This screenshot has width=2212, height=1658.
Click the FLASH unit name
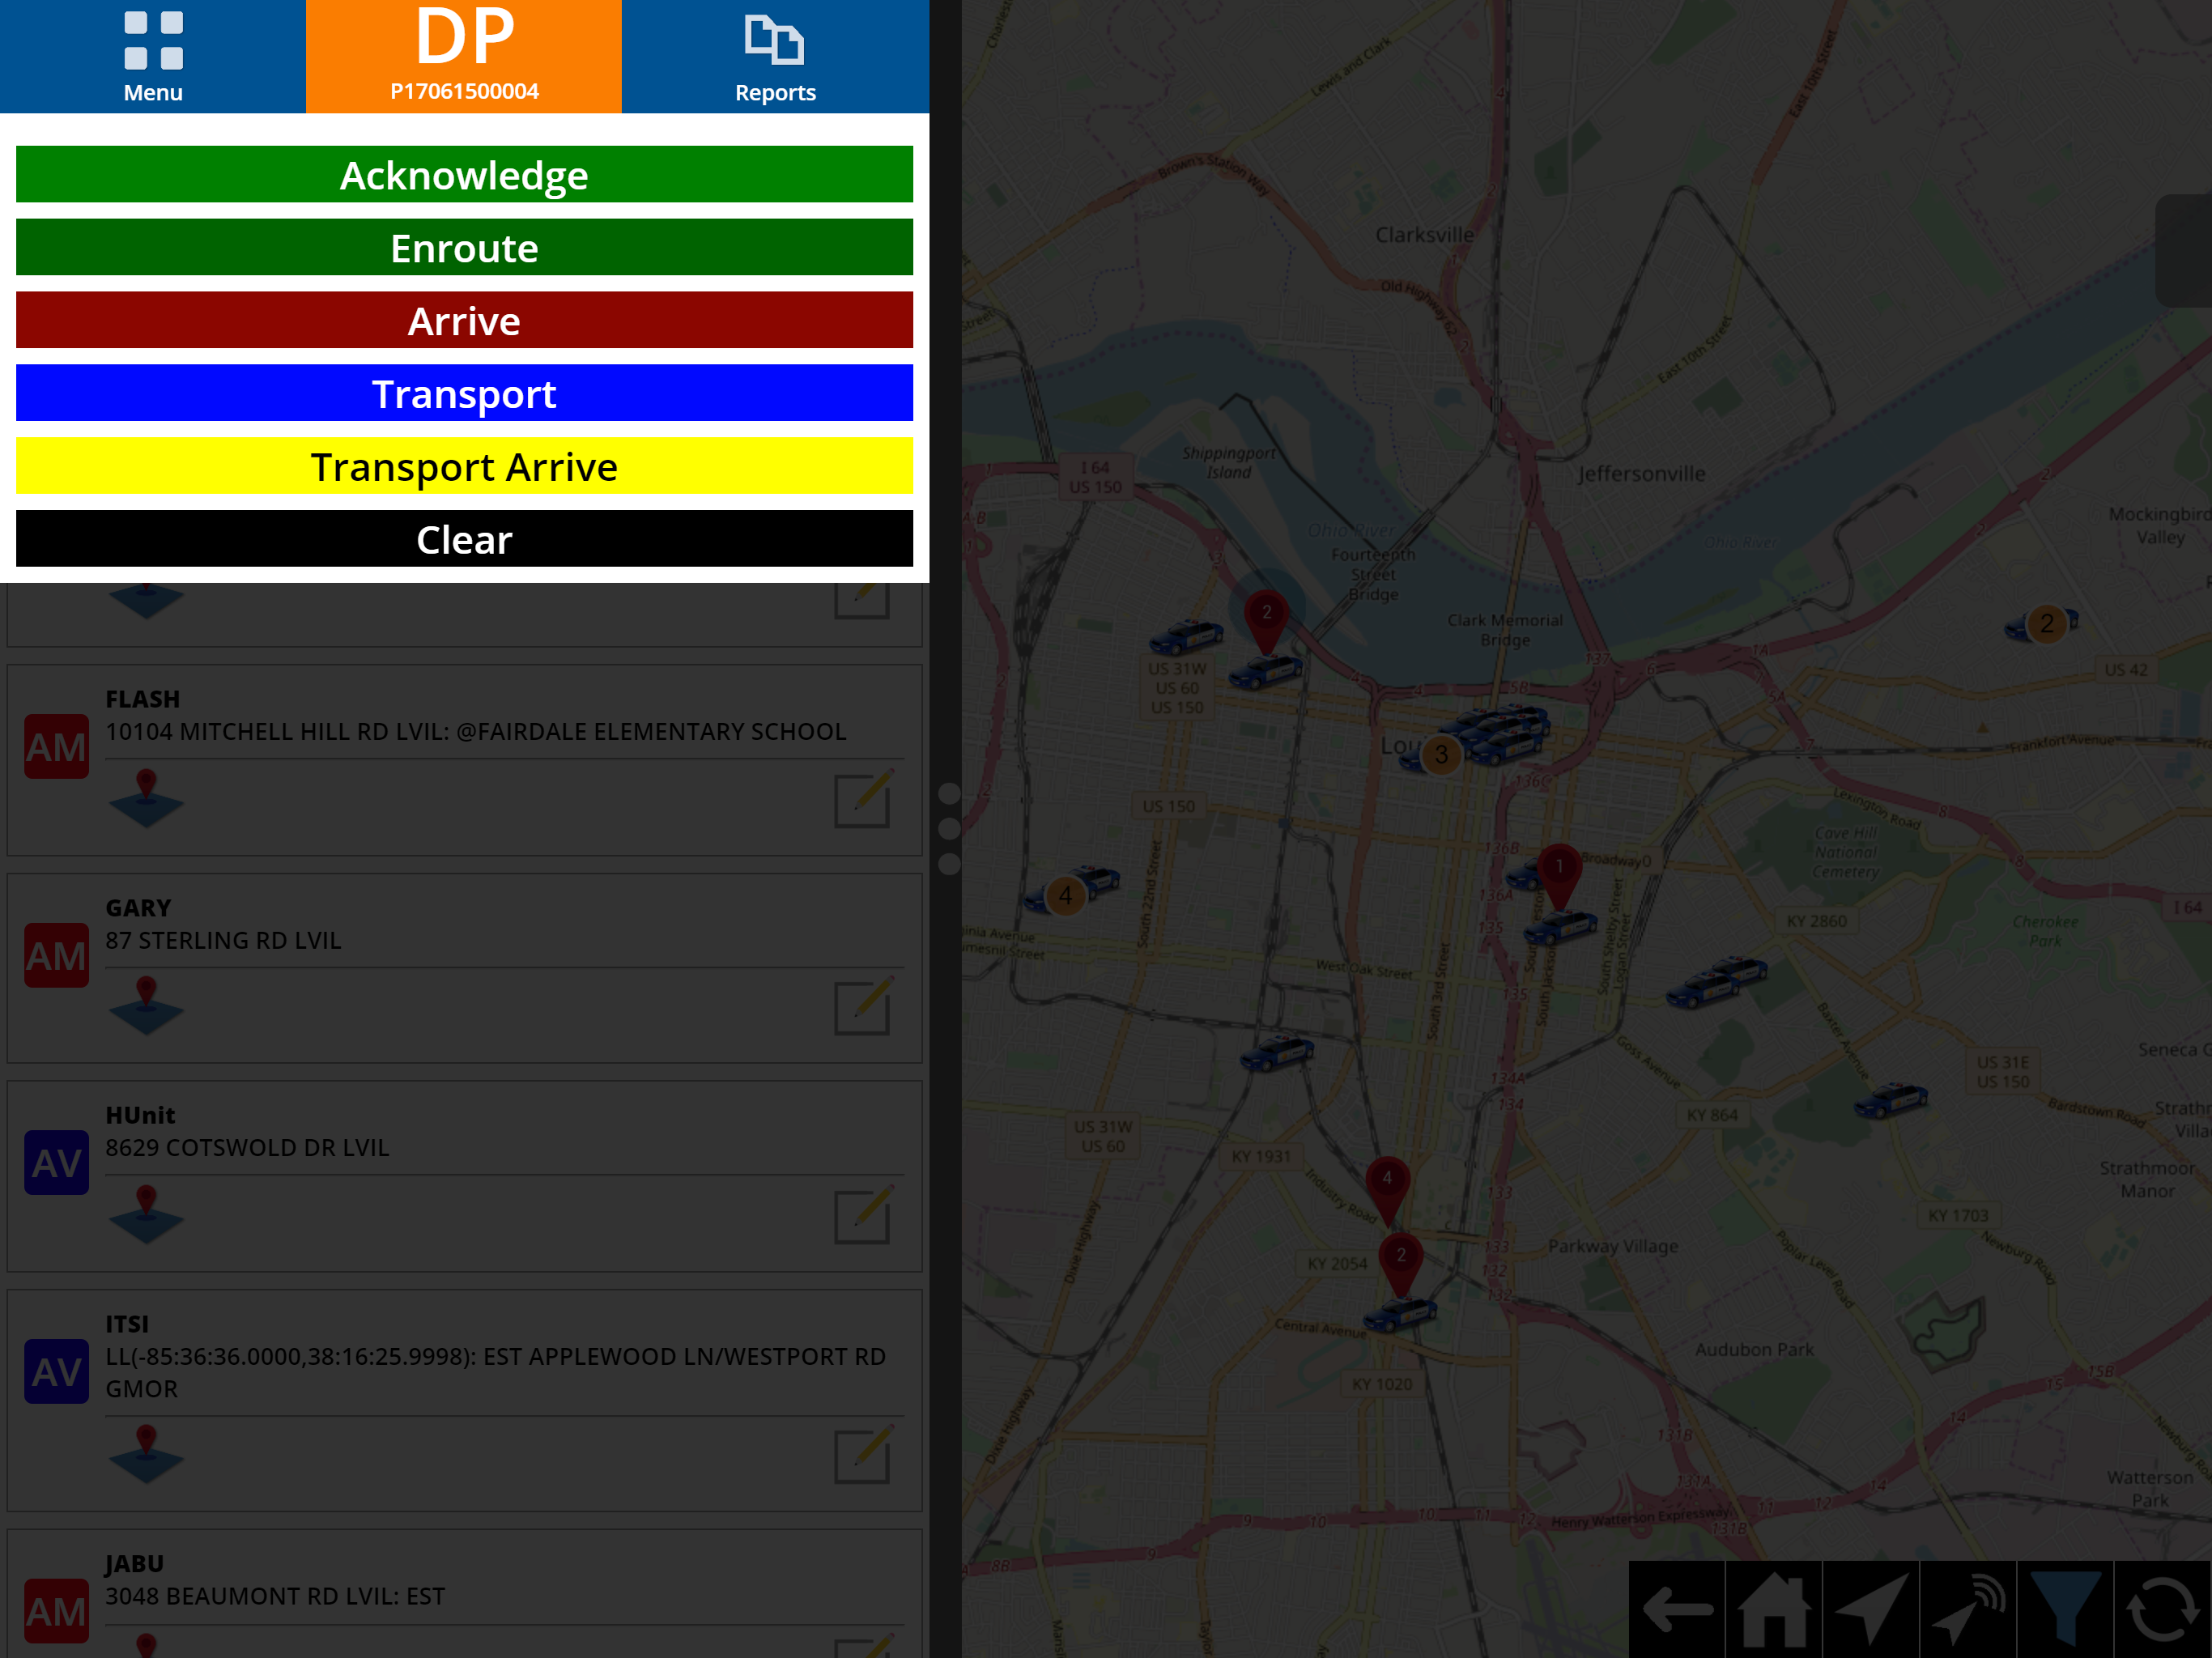coord(143,699)
